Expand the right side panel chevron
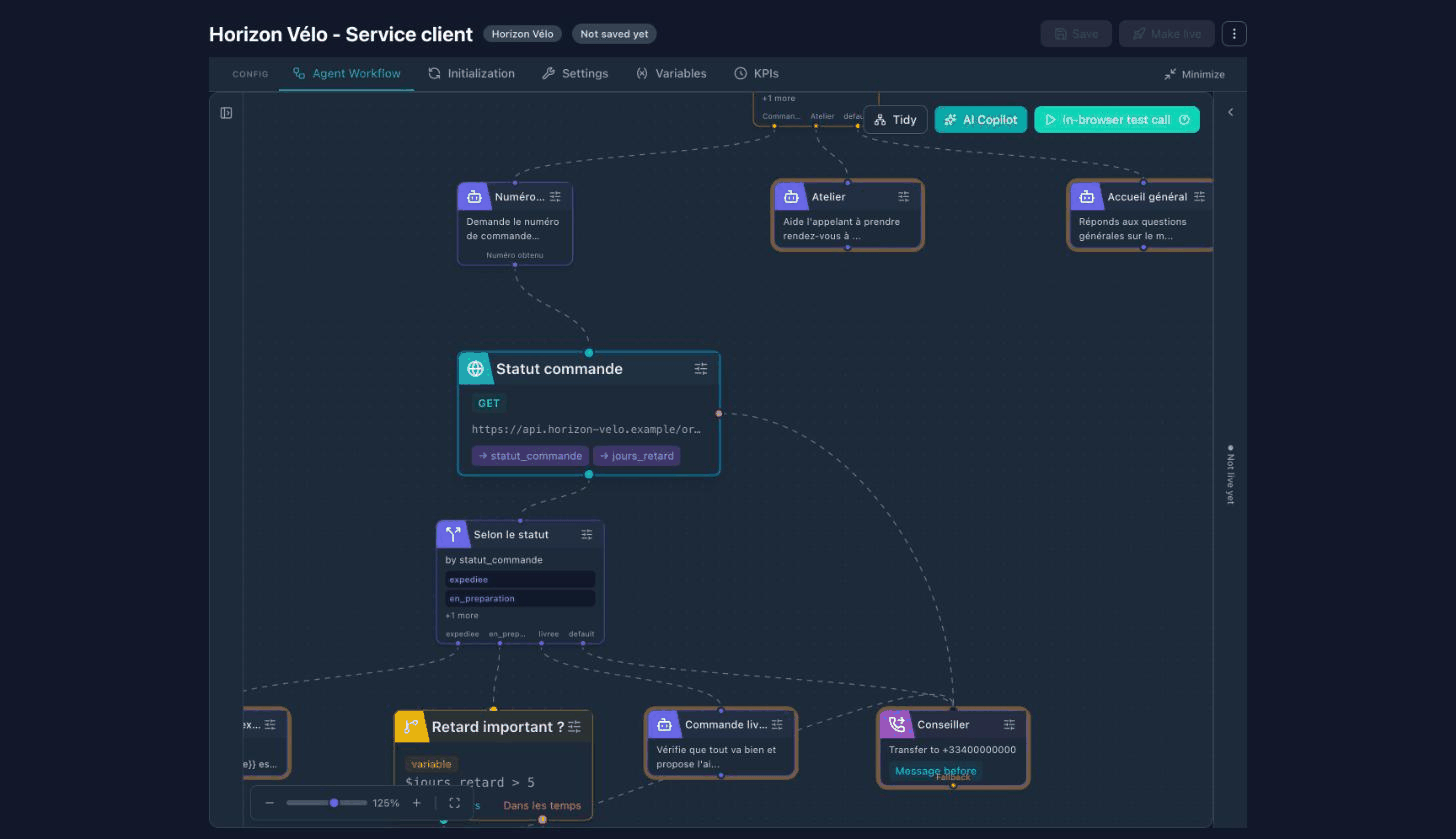Image resolution: width=1456 pixels, height=839 pixels. click(x=1230, y=112)
